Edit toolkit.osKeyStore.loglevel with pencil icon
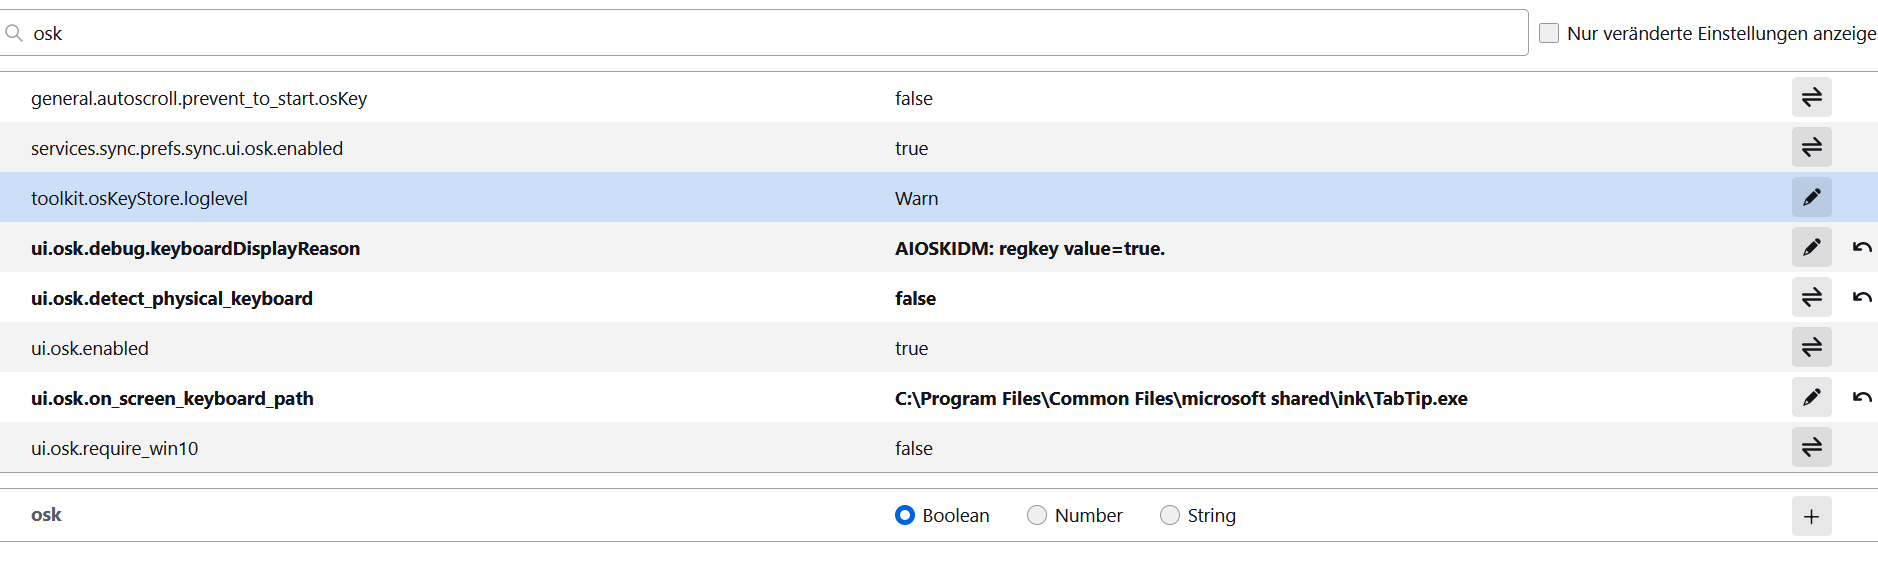 pos(1811,197)
